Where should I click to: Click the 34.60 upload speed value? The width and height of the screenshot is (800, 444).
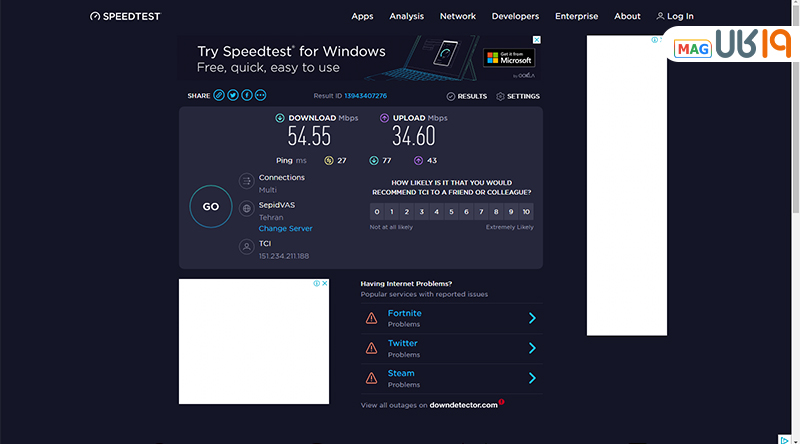tap(414, 136)
